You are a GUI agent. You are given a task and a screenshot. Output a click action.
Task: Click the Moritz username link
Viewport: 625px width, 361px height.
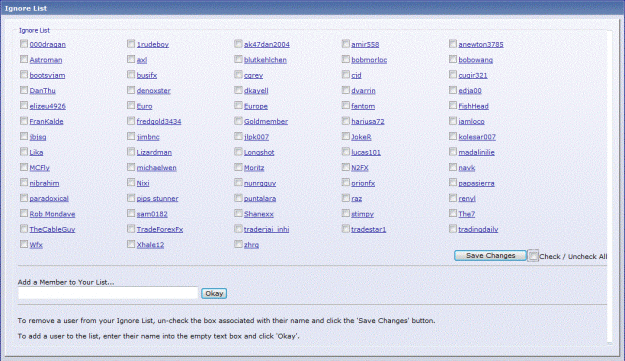254,168
